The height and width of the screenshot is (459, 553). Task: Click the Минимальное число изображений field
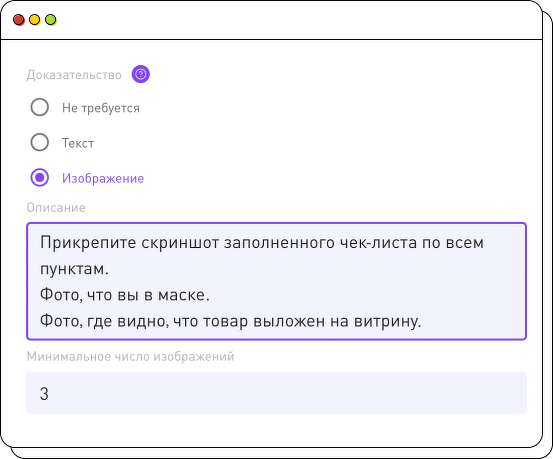[276, 393]
